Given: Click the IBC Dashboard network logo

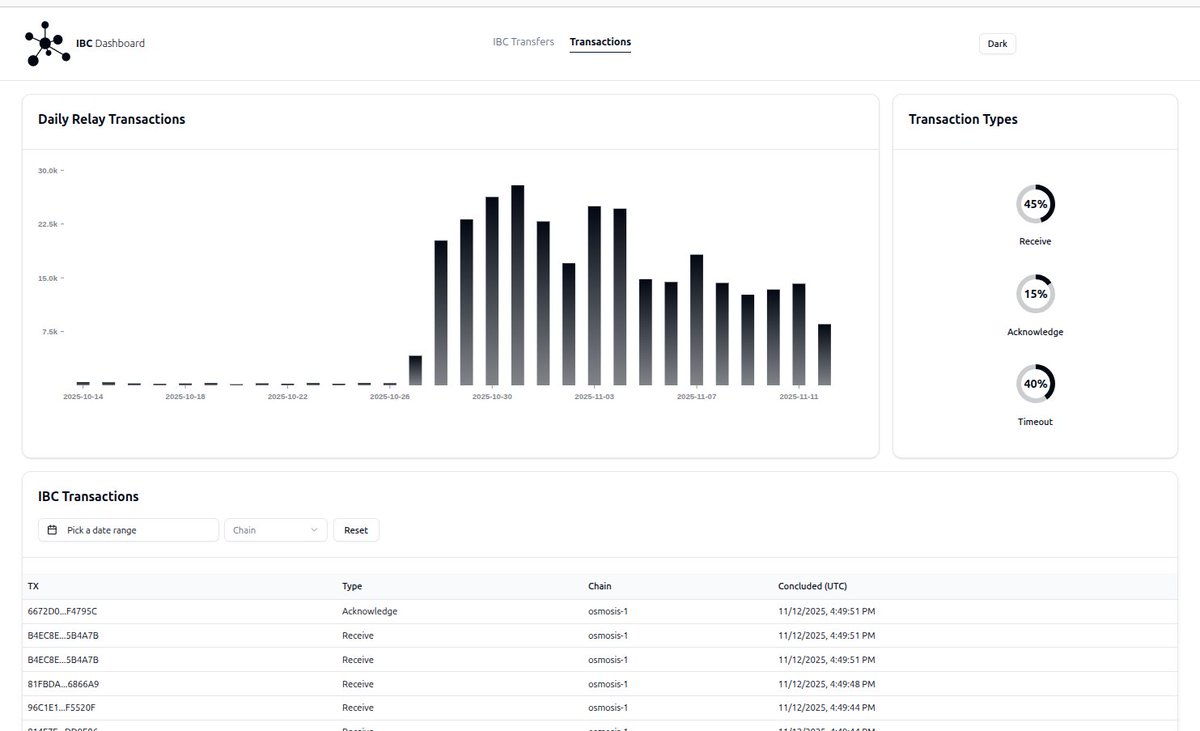Looking at the screenshot, I should 48,43.
